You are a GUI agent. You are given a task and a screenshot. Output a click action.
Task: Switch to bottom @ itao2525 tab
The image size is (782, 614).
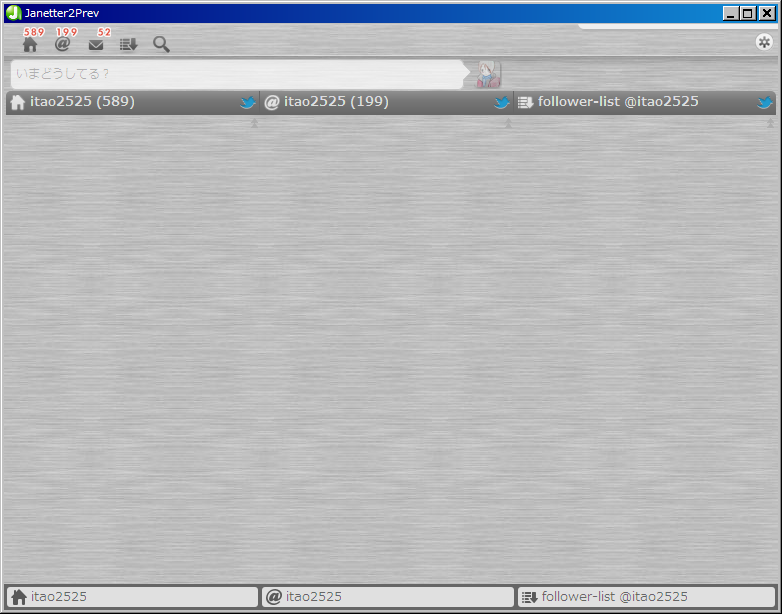(x=388, y=597)
